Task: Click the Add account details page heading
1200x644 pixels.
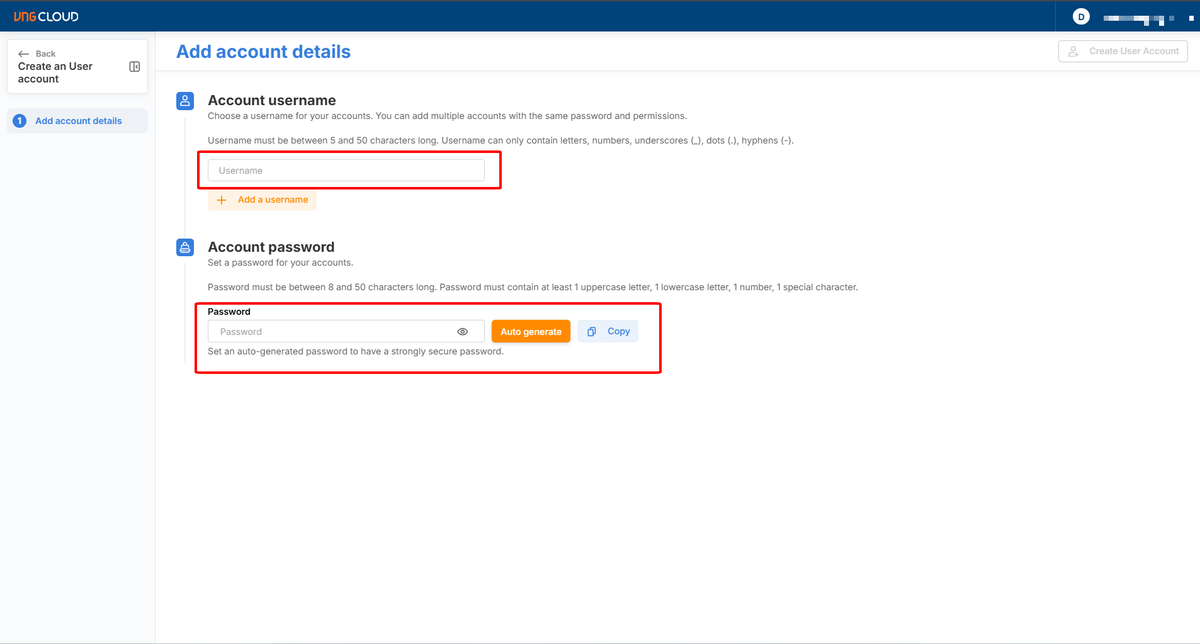Action: [x=263, y=52]
